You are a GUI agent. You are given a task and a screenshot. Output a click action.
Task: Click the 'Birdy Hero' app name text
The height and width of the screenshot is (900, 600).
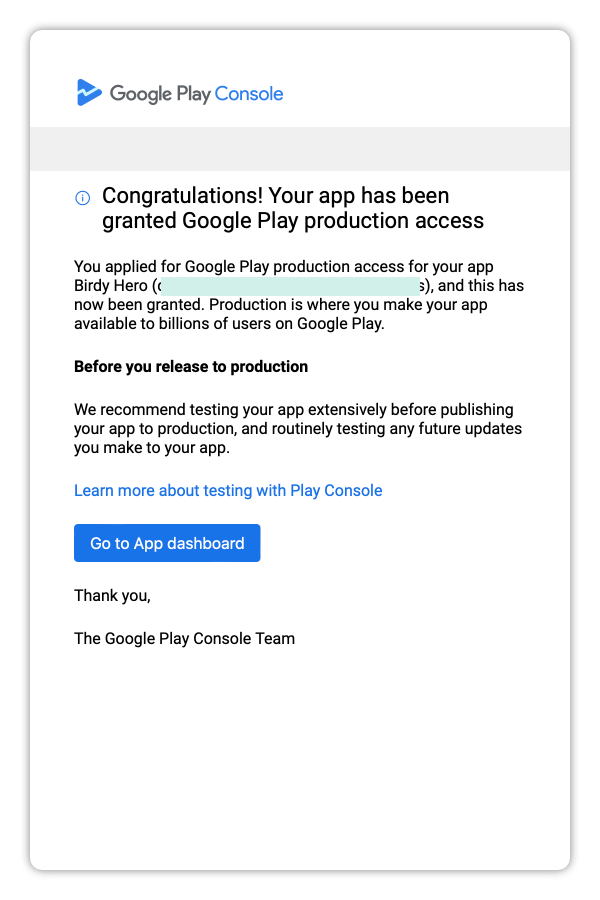(x=111, y=286)
